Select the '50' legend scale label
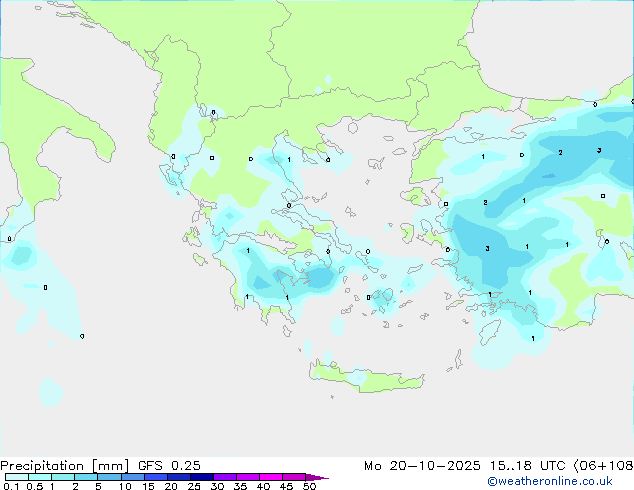 coord(309,486)
